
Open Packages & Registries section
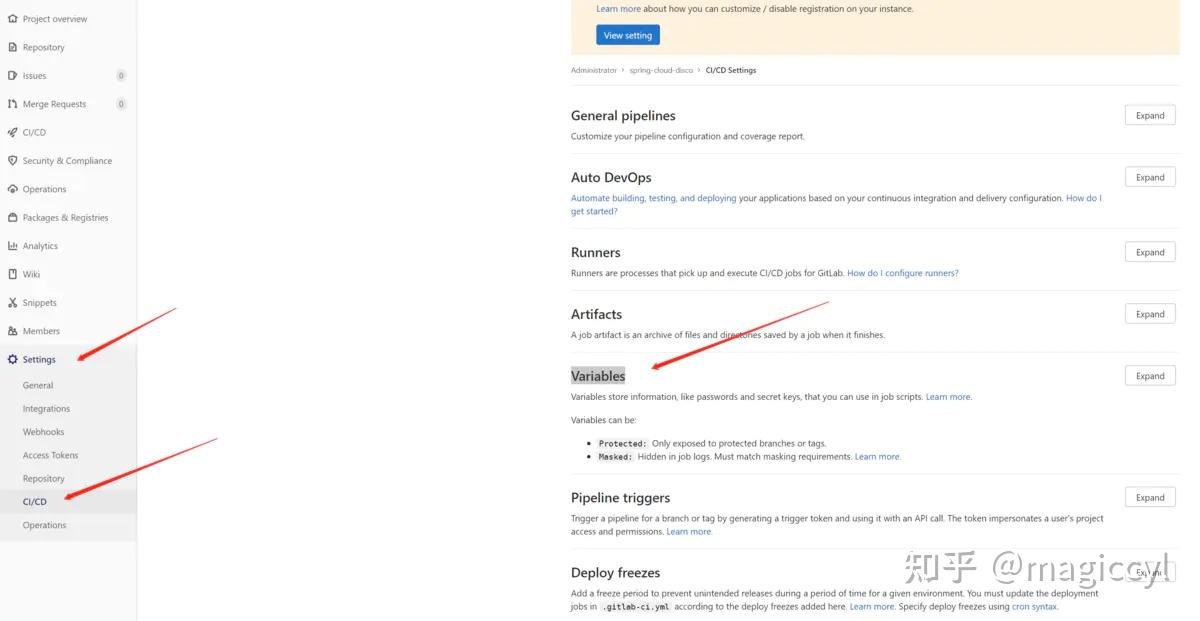(x=66, y=217)
